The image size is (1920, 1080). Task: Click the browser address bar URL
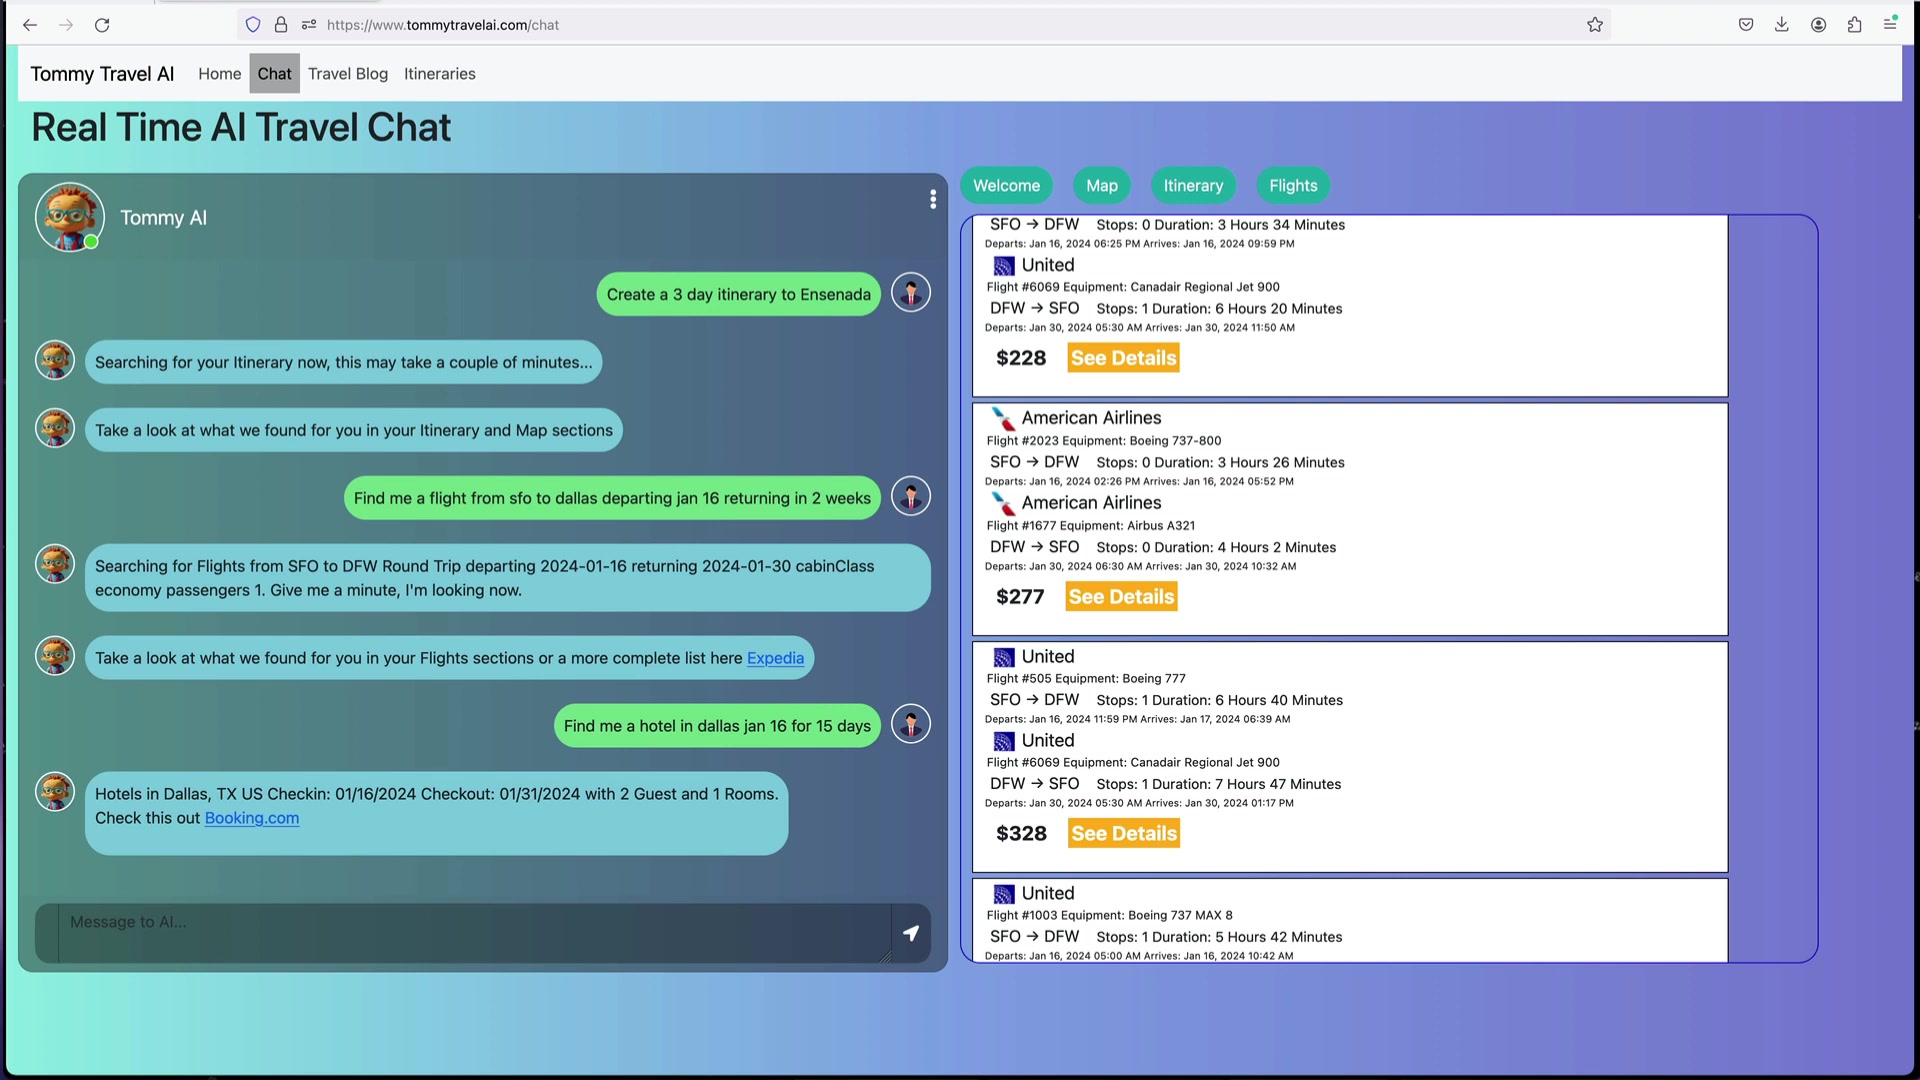click(x=443, y=25)
